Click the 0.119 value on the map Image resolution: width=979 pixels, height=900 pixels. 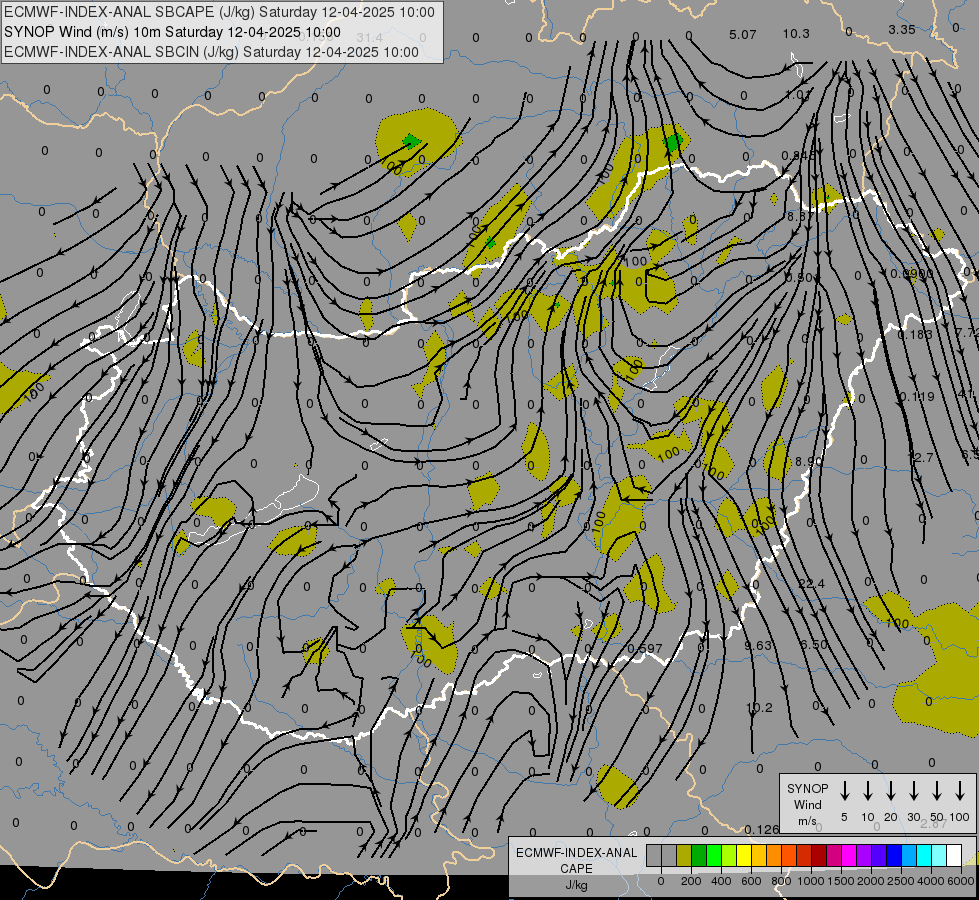[917, 397]
